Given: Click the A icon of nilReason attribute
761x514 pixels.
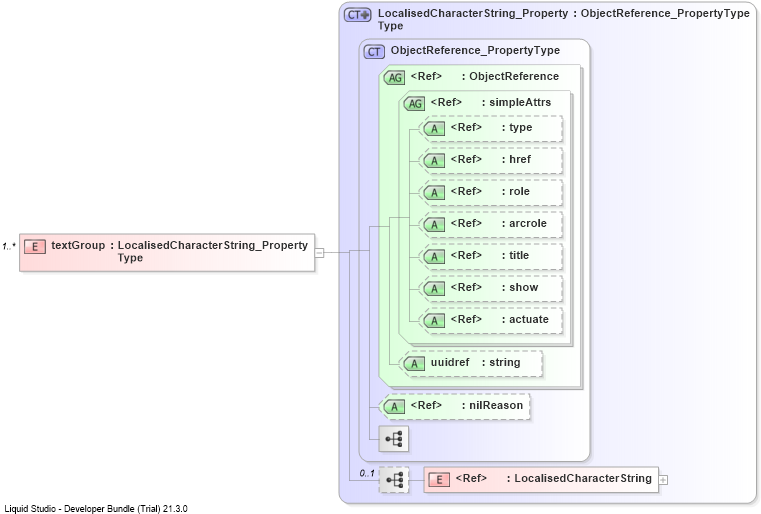Looking at the screenshot, I should (394, 407).
